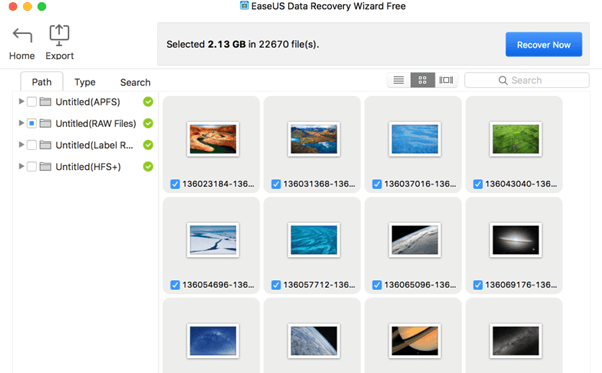
Task: Click folder icon of Untitled(HFS+)
Action: [45, 167]
